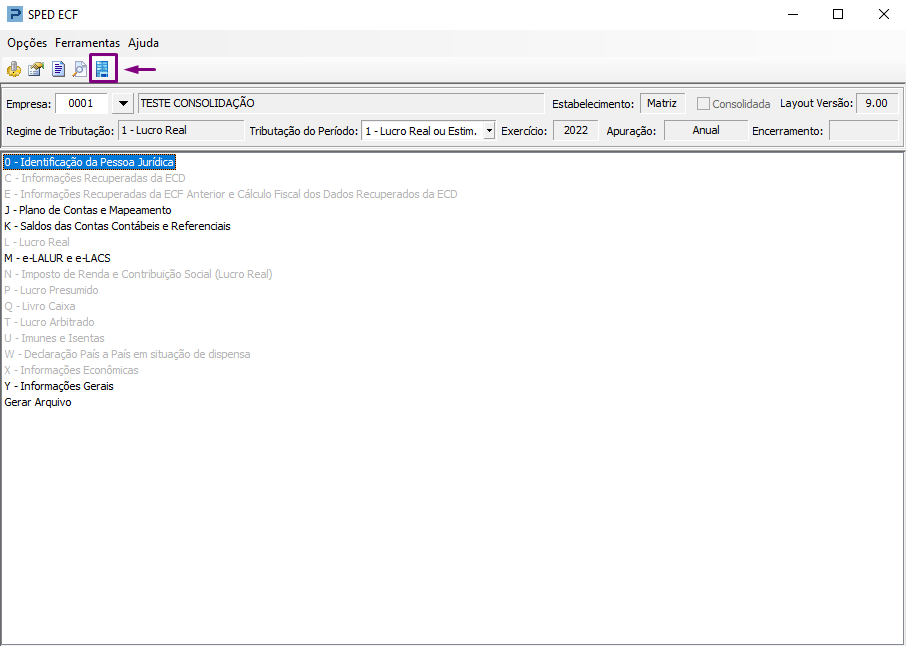Select Q - Livro Caixa entry
Viewport: 906px width, 646px height.
click(x=40, y=306)
